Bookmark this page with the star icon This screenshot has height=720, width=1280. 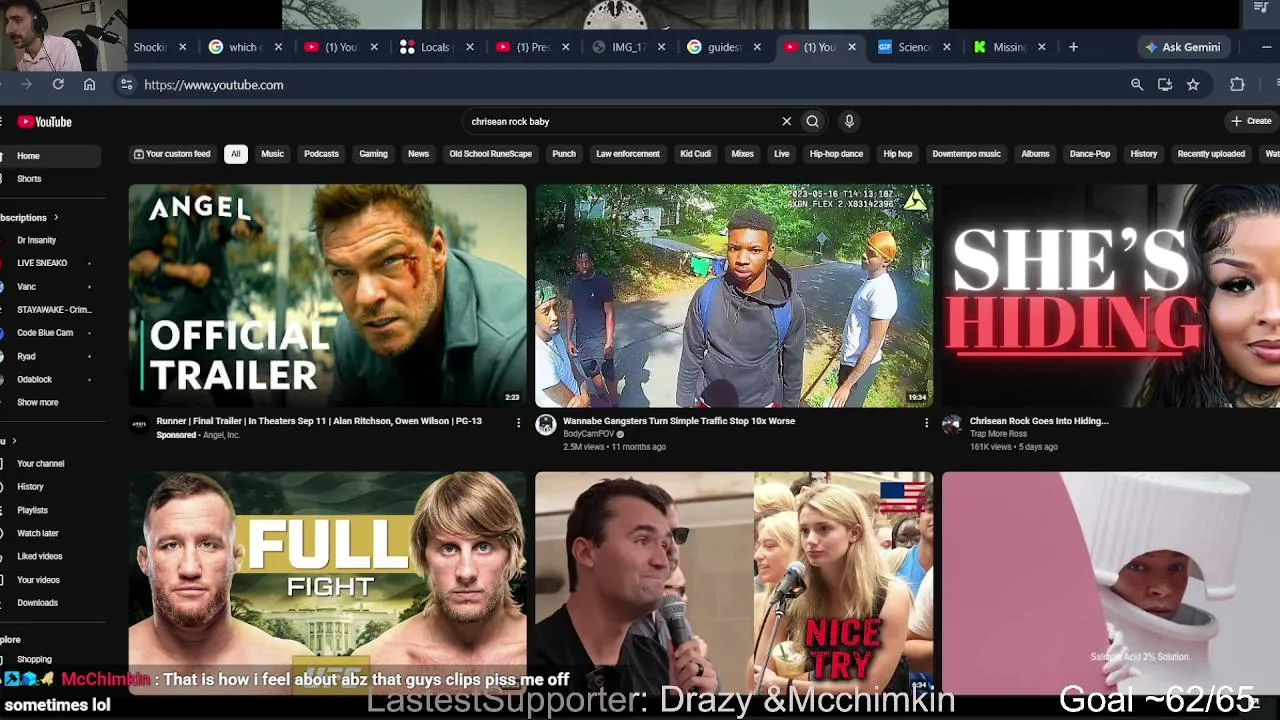click(1193, 85)
